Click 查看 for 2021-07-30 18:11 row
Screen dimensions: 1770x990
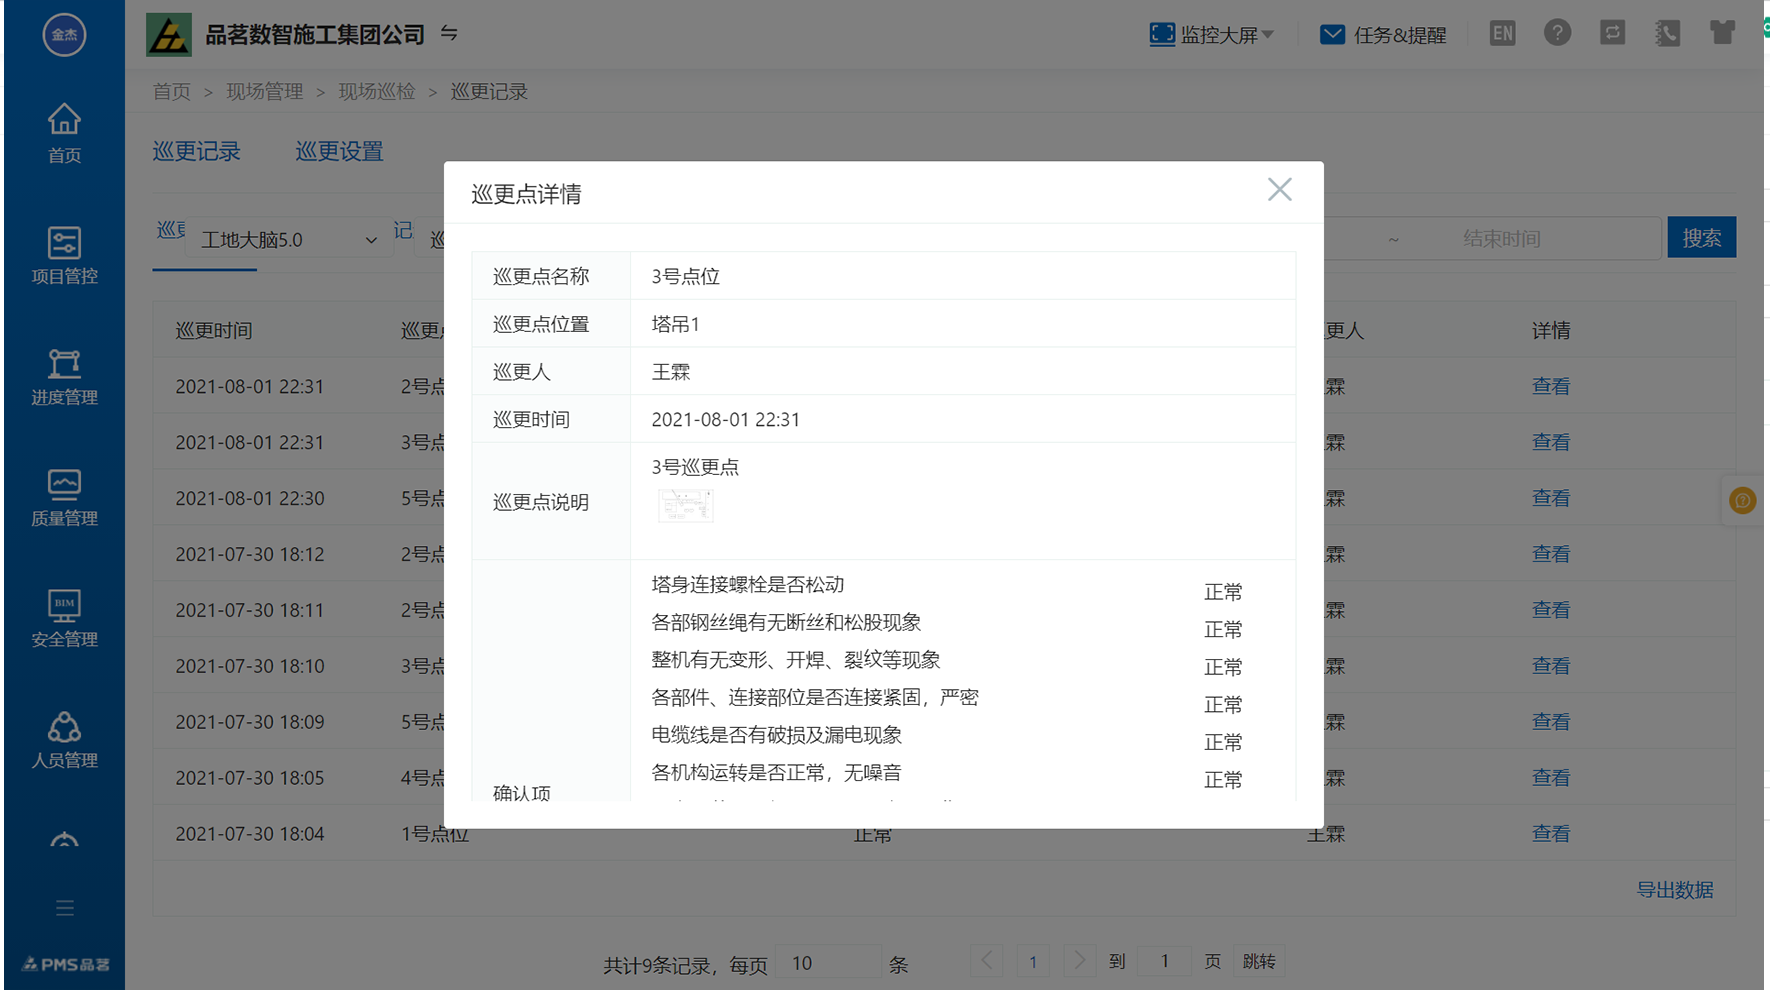pos(1550,610)
